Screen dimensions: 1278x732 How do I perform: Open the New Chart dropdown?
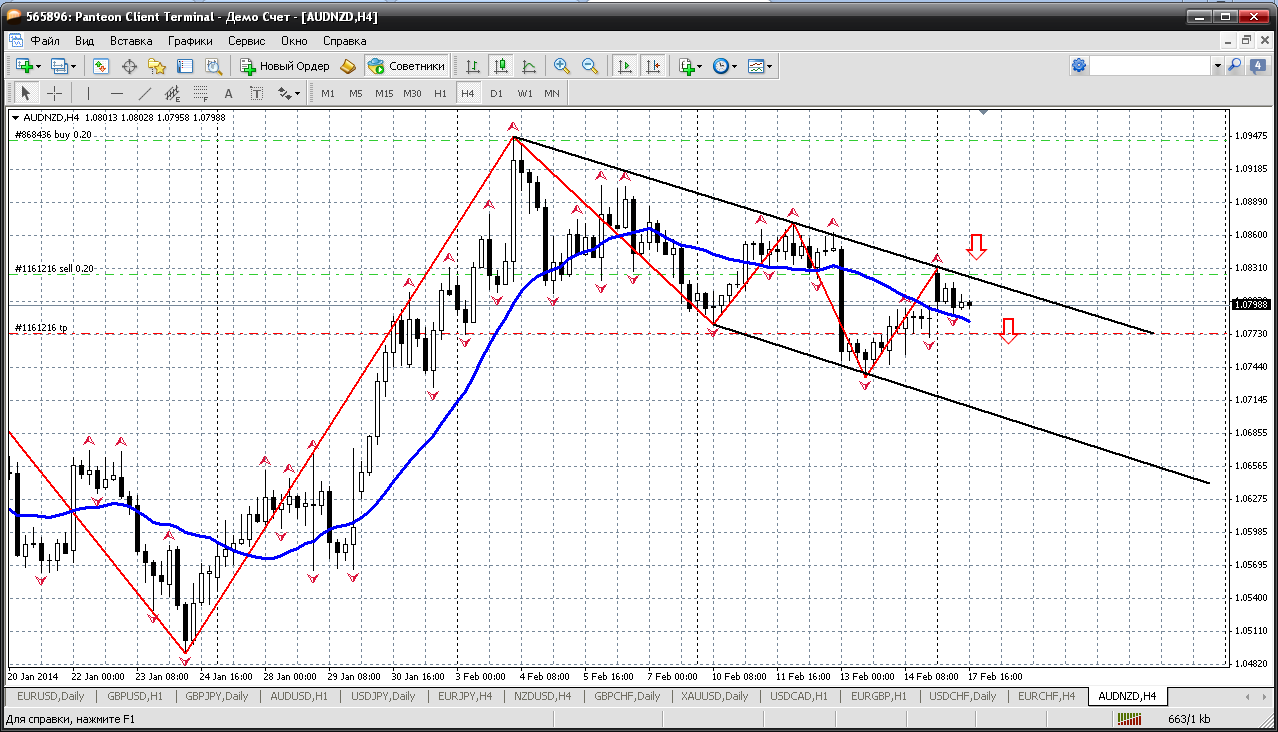click(28, 66)
